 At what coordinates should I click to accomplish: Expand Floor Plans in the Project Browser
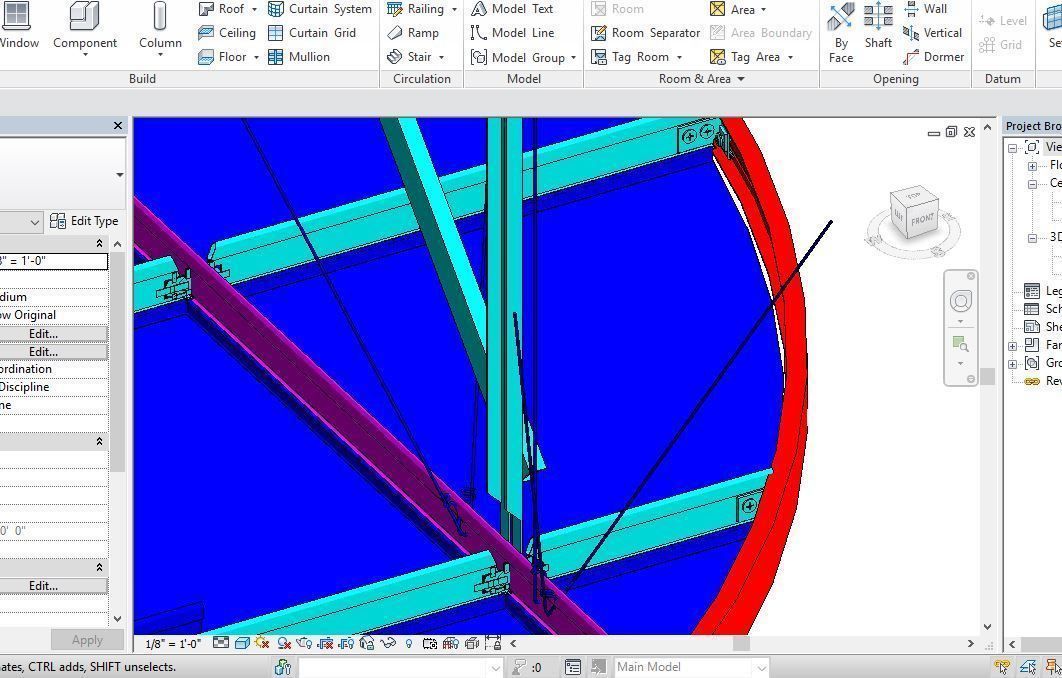[x=1034, y=164]
